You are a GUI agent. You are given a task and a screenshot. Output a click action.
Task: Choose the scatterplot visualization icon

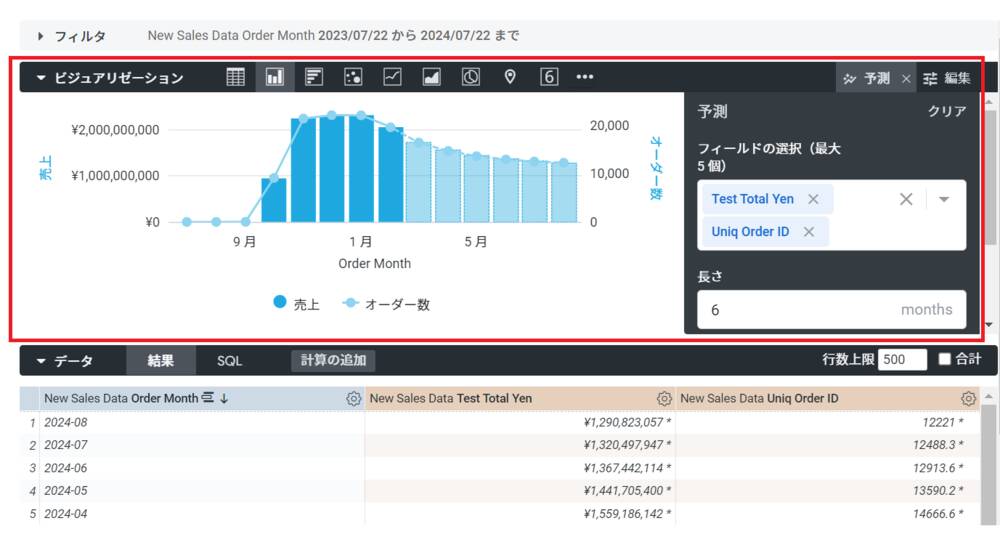coord(353,77)
